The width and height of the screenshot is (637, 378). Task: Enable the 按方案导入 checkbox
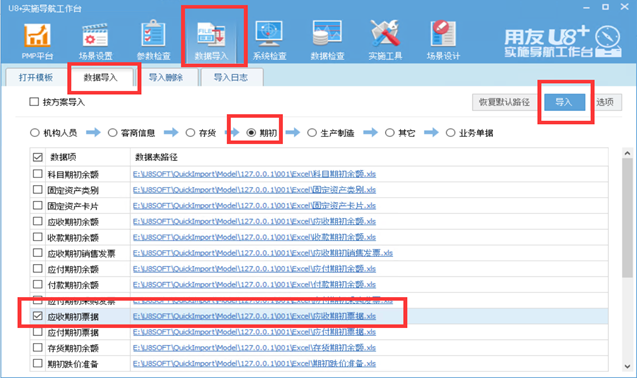coord(34,102)
